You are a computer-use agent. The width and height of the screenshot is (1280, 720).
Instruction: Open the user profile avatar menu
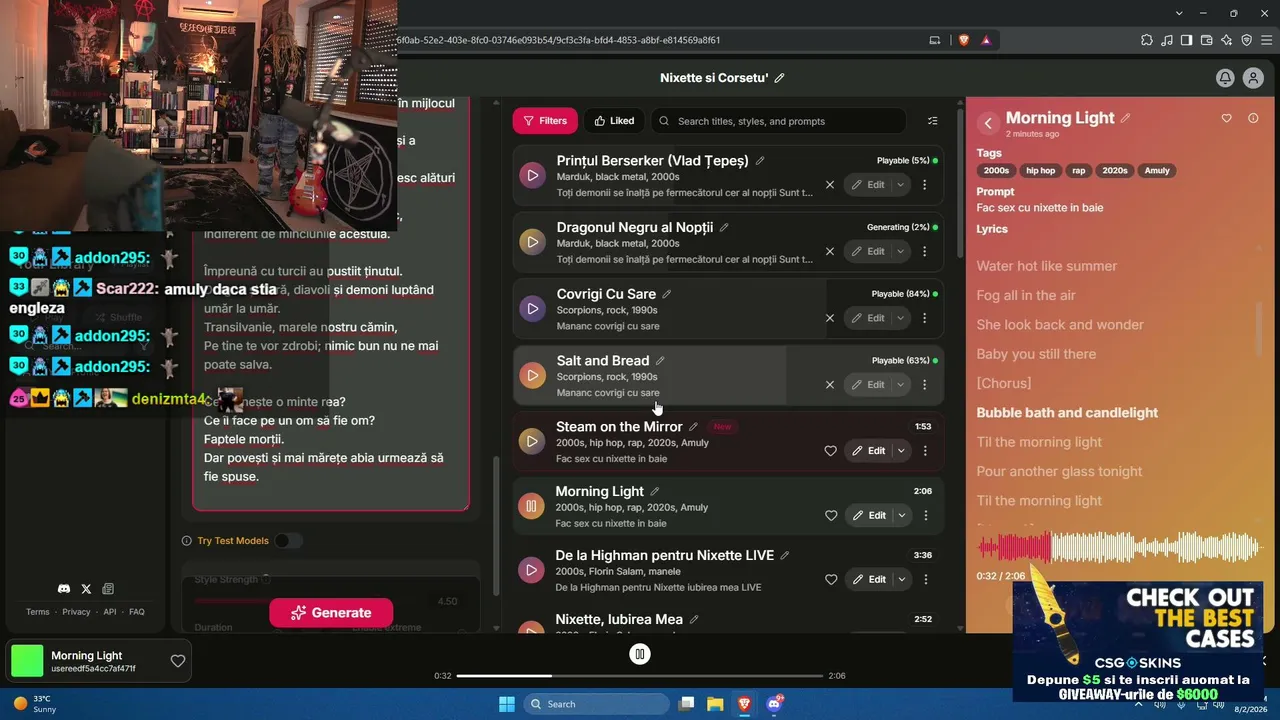1253,78
